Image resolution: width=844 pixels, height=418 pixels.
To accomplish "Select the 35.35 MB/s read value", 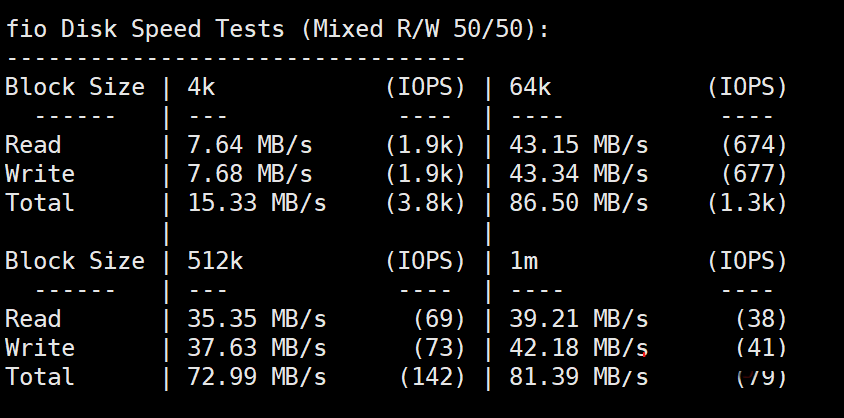I will tap(257, 319).
